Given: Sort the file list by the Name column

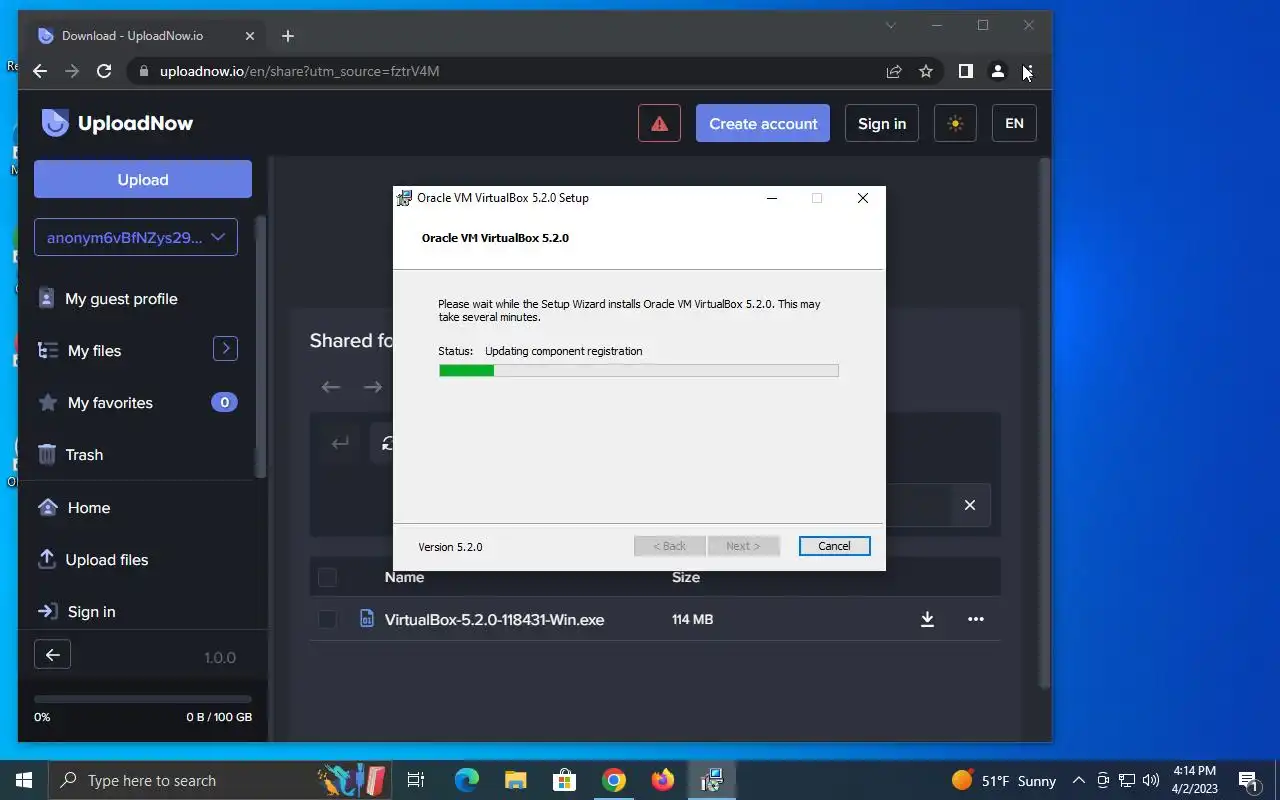Looking at the screenshot, I should (405, 577).
